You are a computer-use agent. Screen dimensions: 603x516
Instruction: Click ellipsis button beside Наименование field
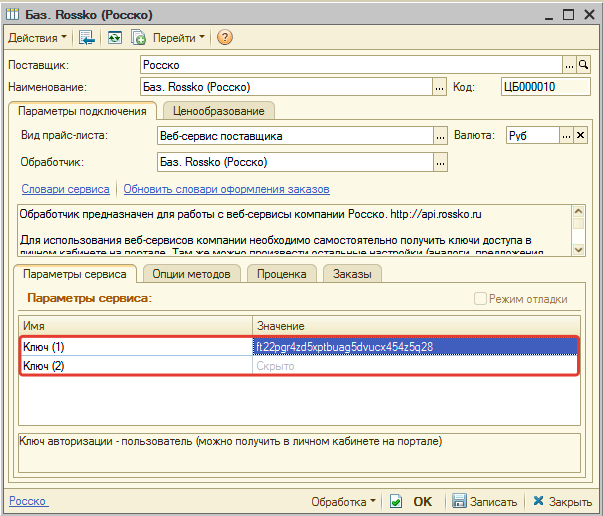tap(440, 87)
